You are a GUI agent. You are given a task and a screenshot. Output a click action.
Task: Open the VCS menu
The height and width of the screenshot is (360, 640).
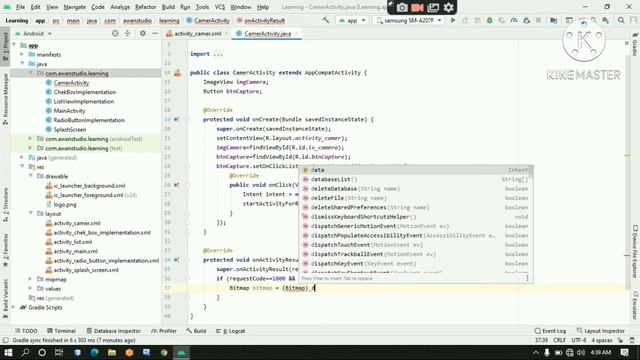(220, 7)
